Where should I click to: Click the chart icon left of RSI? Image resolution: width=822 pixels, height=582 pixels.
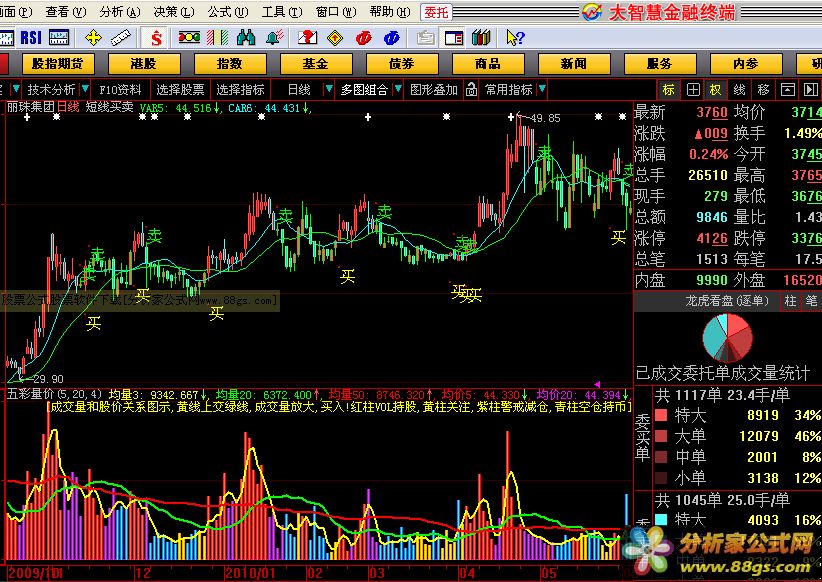click(x=6, y=38)
